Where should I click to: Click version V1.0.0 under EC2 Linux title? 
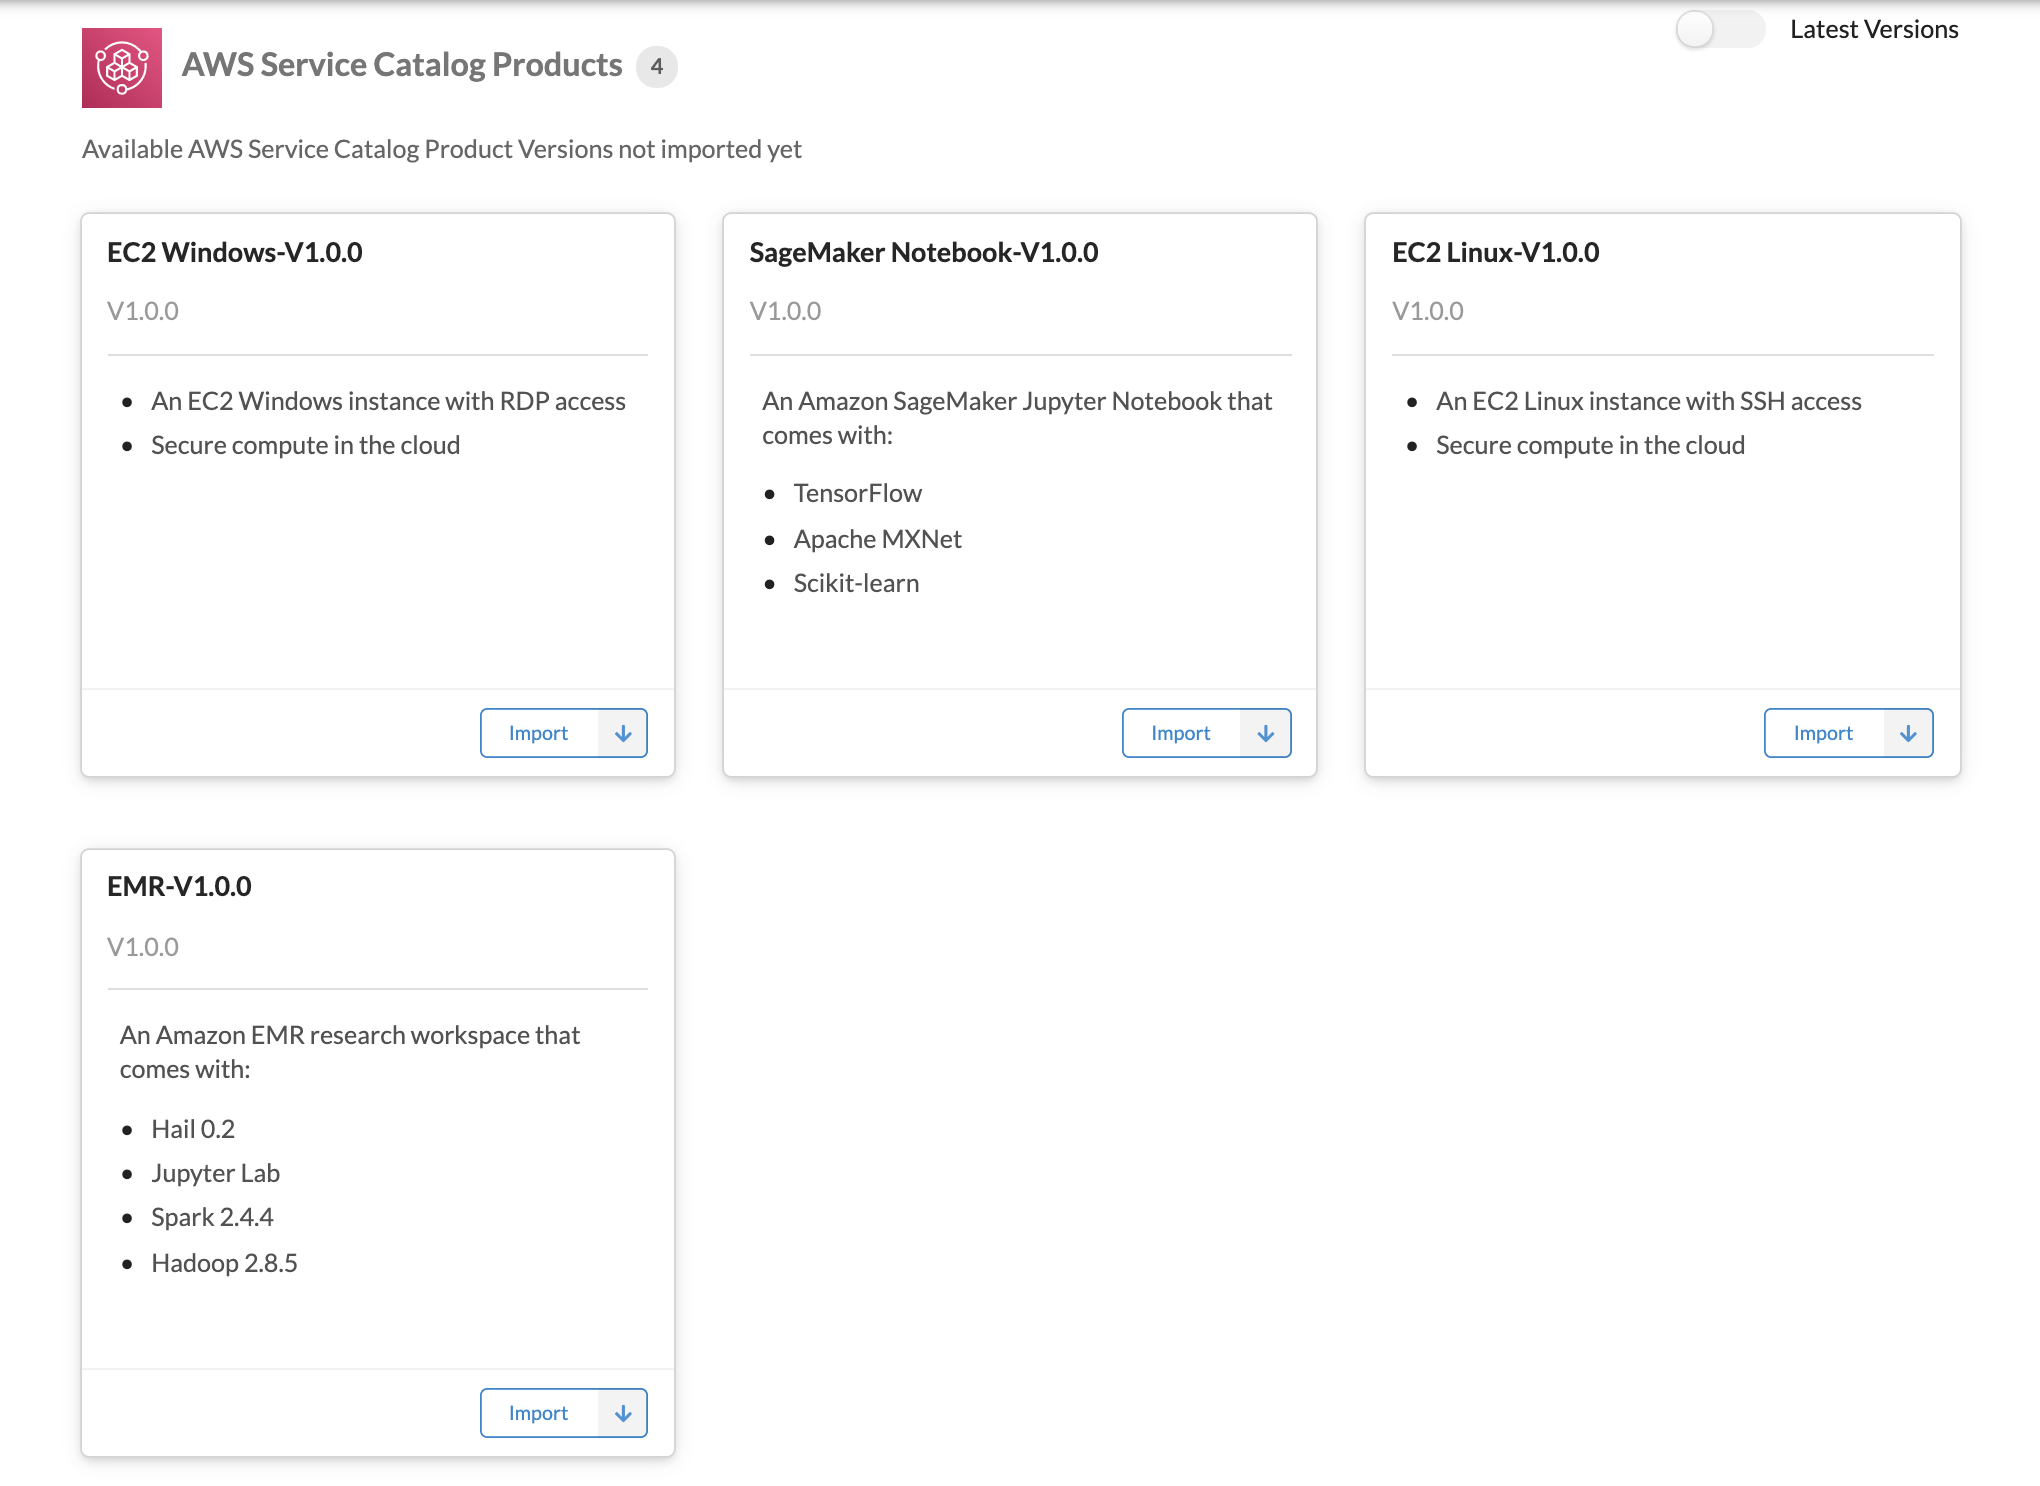coord(1428,311)
